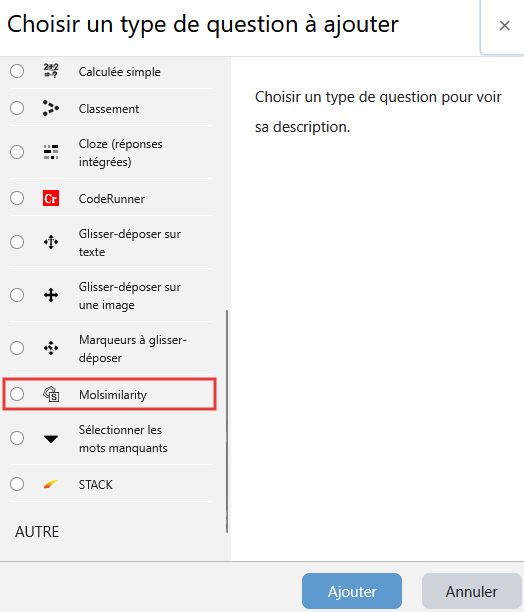This screenshot has height=612, width=524.
Task: Click the question list vertical scrollbar
Action: [x=227, y=422]
